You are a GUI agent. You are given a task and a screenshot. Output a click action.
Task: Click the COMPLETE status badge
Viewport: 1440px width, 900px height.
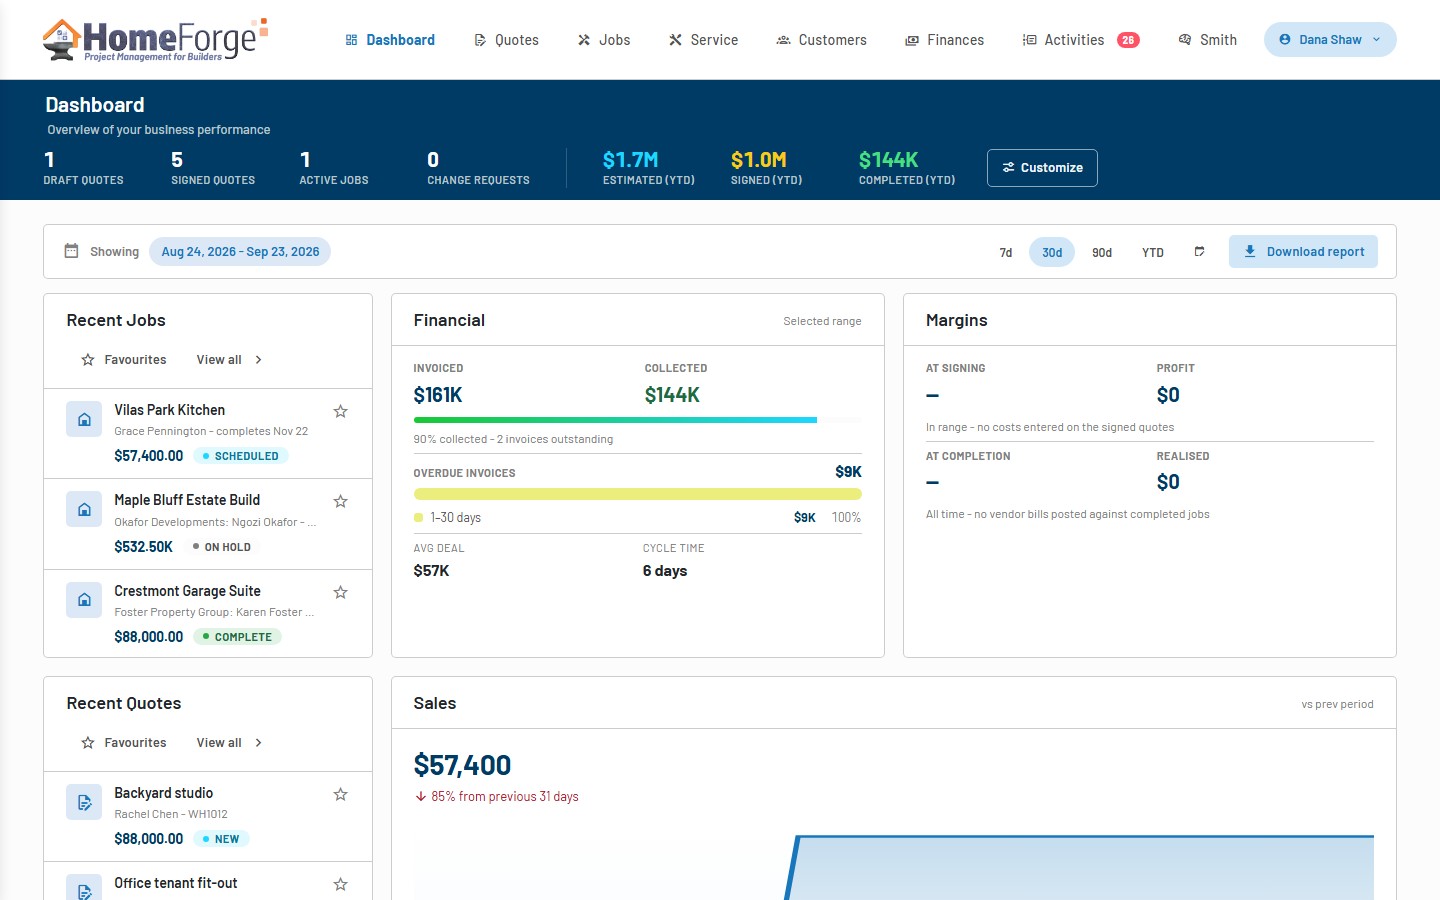(x=237, y=637)
